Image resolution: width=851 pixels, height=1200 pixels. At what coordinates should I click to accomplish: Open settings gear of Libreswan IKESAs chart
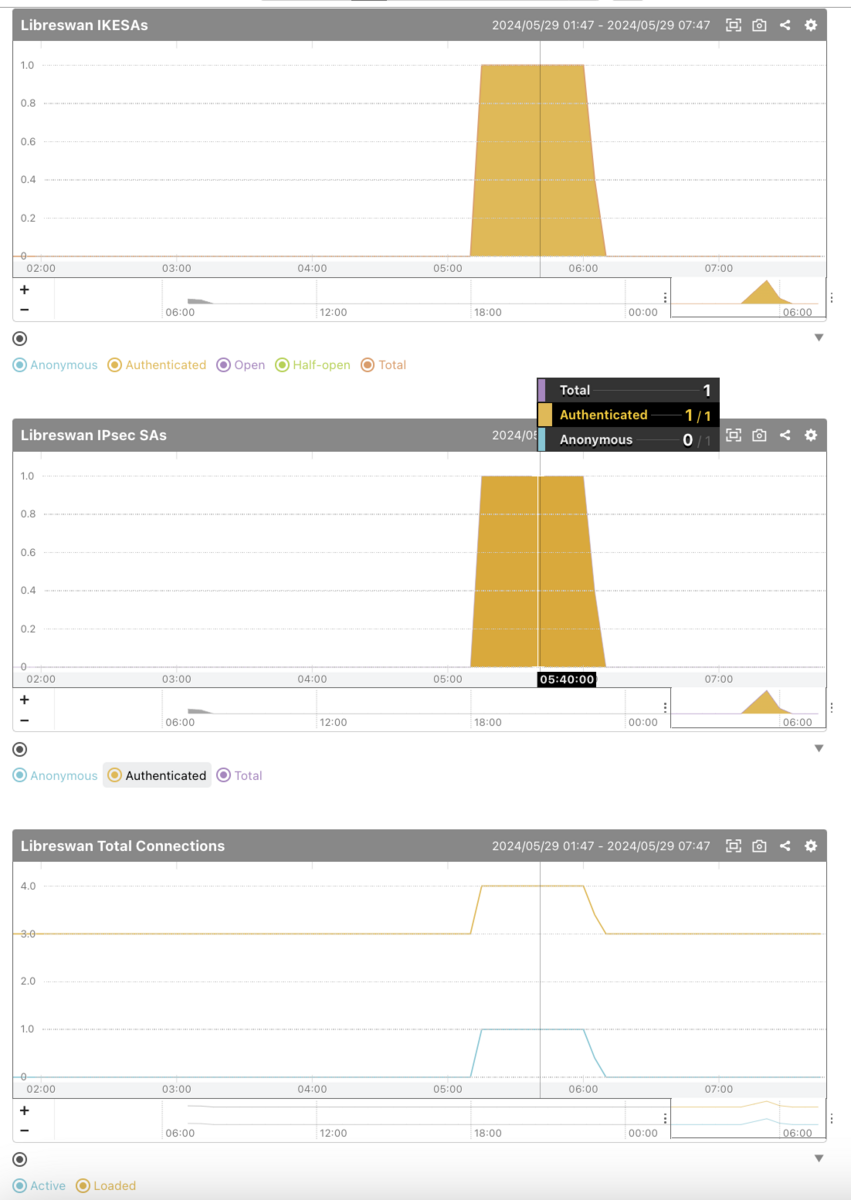[x=811, y=25]
